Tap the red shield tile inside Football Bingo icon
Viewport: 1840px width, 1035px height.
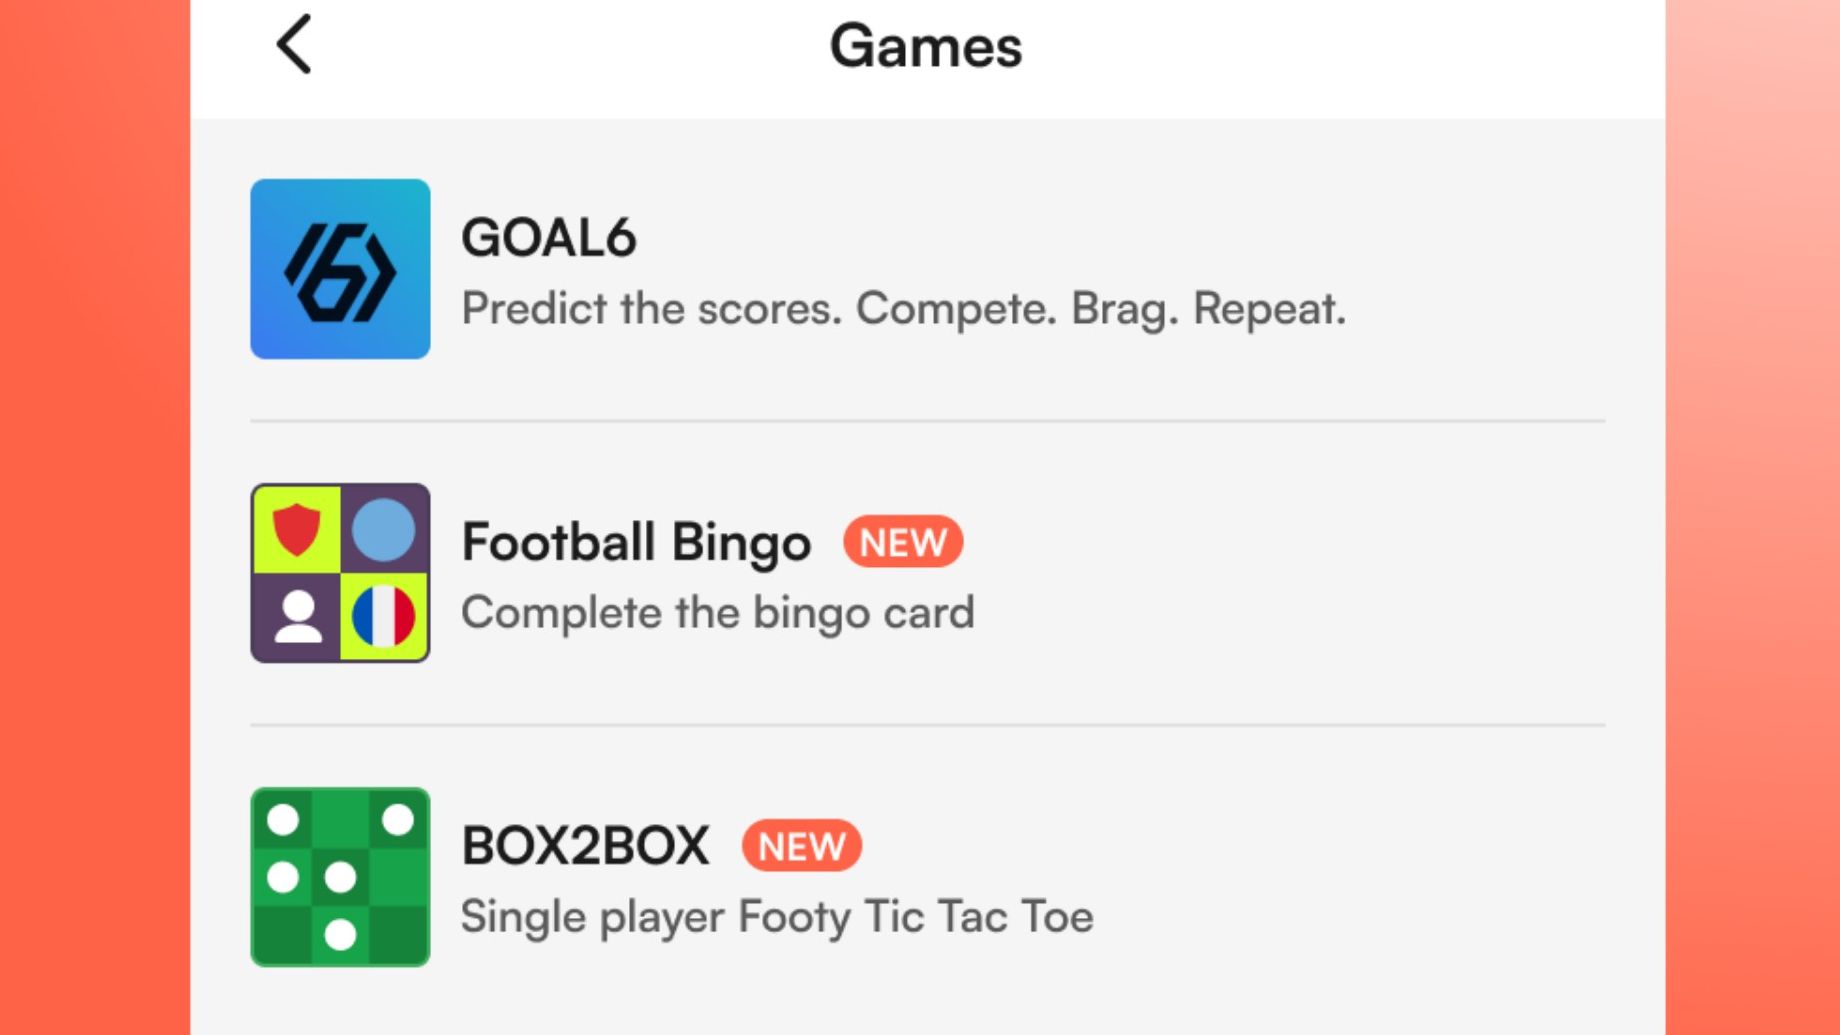[295, 527]
